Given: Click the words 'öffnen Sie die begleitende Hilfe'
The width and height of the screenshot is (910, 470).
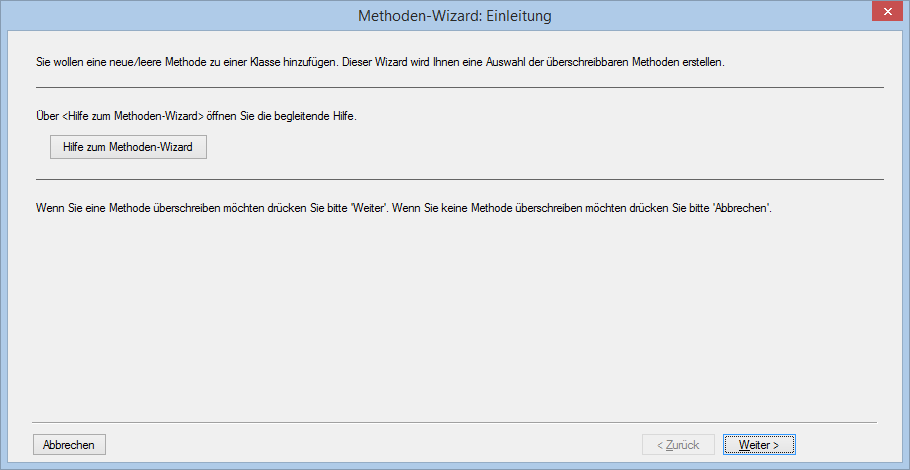Looking at the screenshot, I should pos(282,116).
